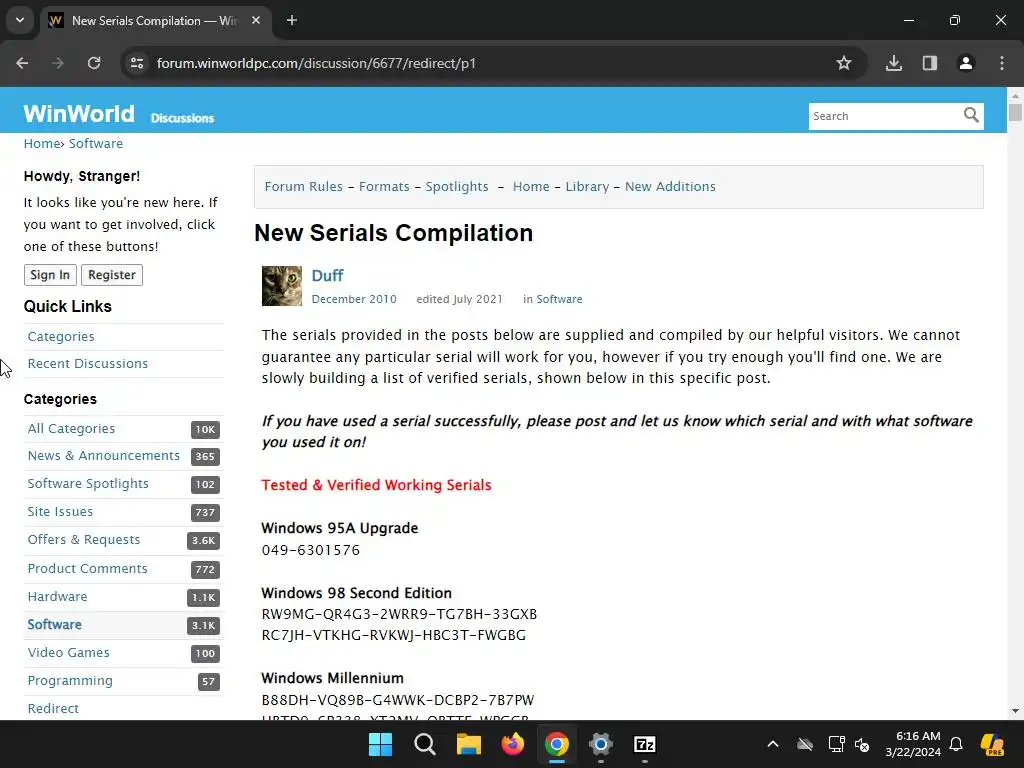Image resolution: width=1024 pixels, height=768 pixels.
Task: Click the browser back arrow
Action: 22,63
